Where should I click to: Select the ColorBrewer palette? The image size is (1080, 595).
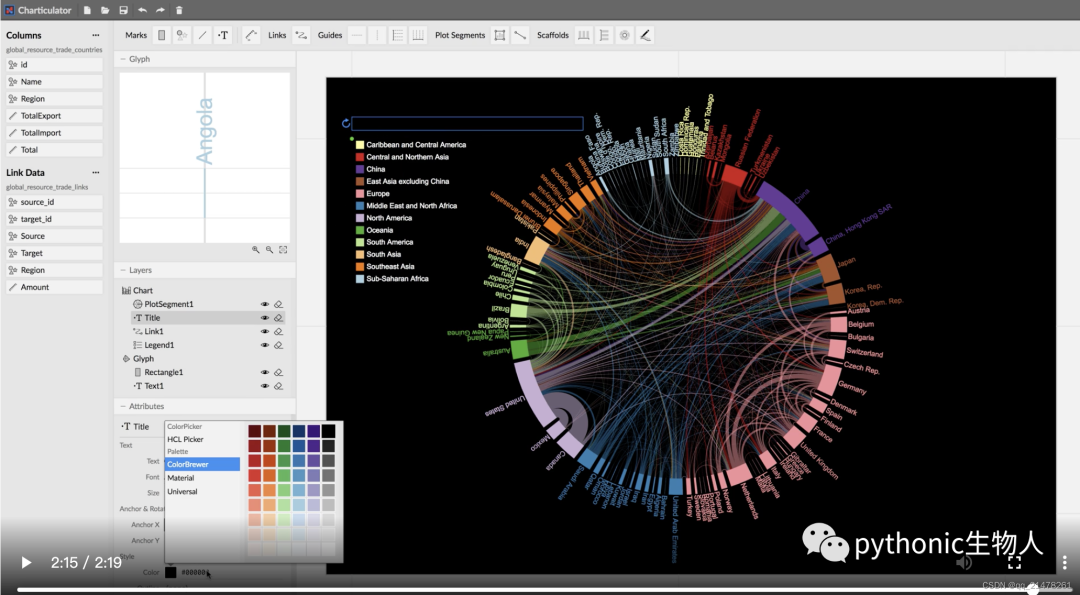point(202,464)
